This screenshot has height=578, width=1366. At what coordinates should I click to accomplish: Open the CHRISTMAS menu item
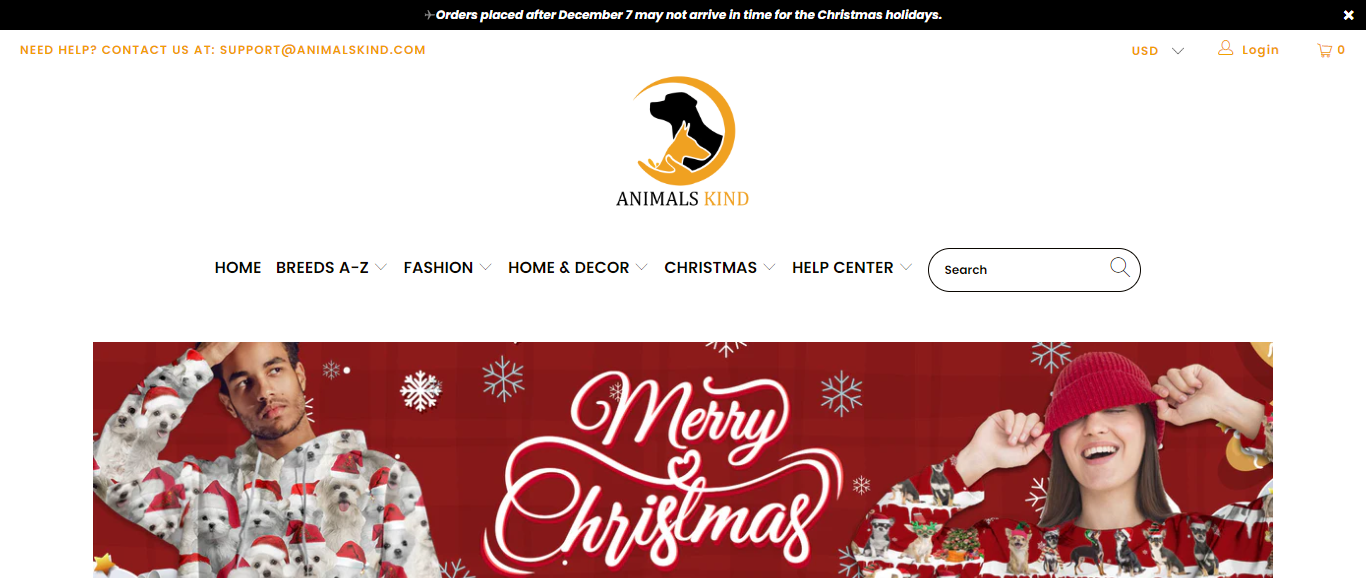coord(710,268)
